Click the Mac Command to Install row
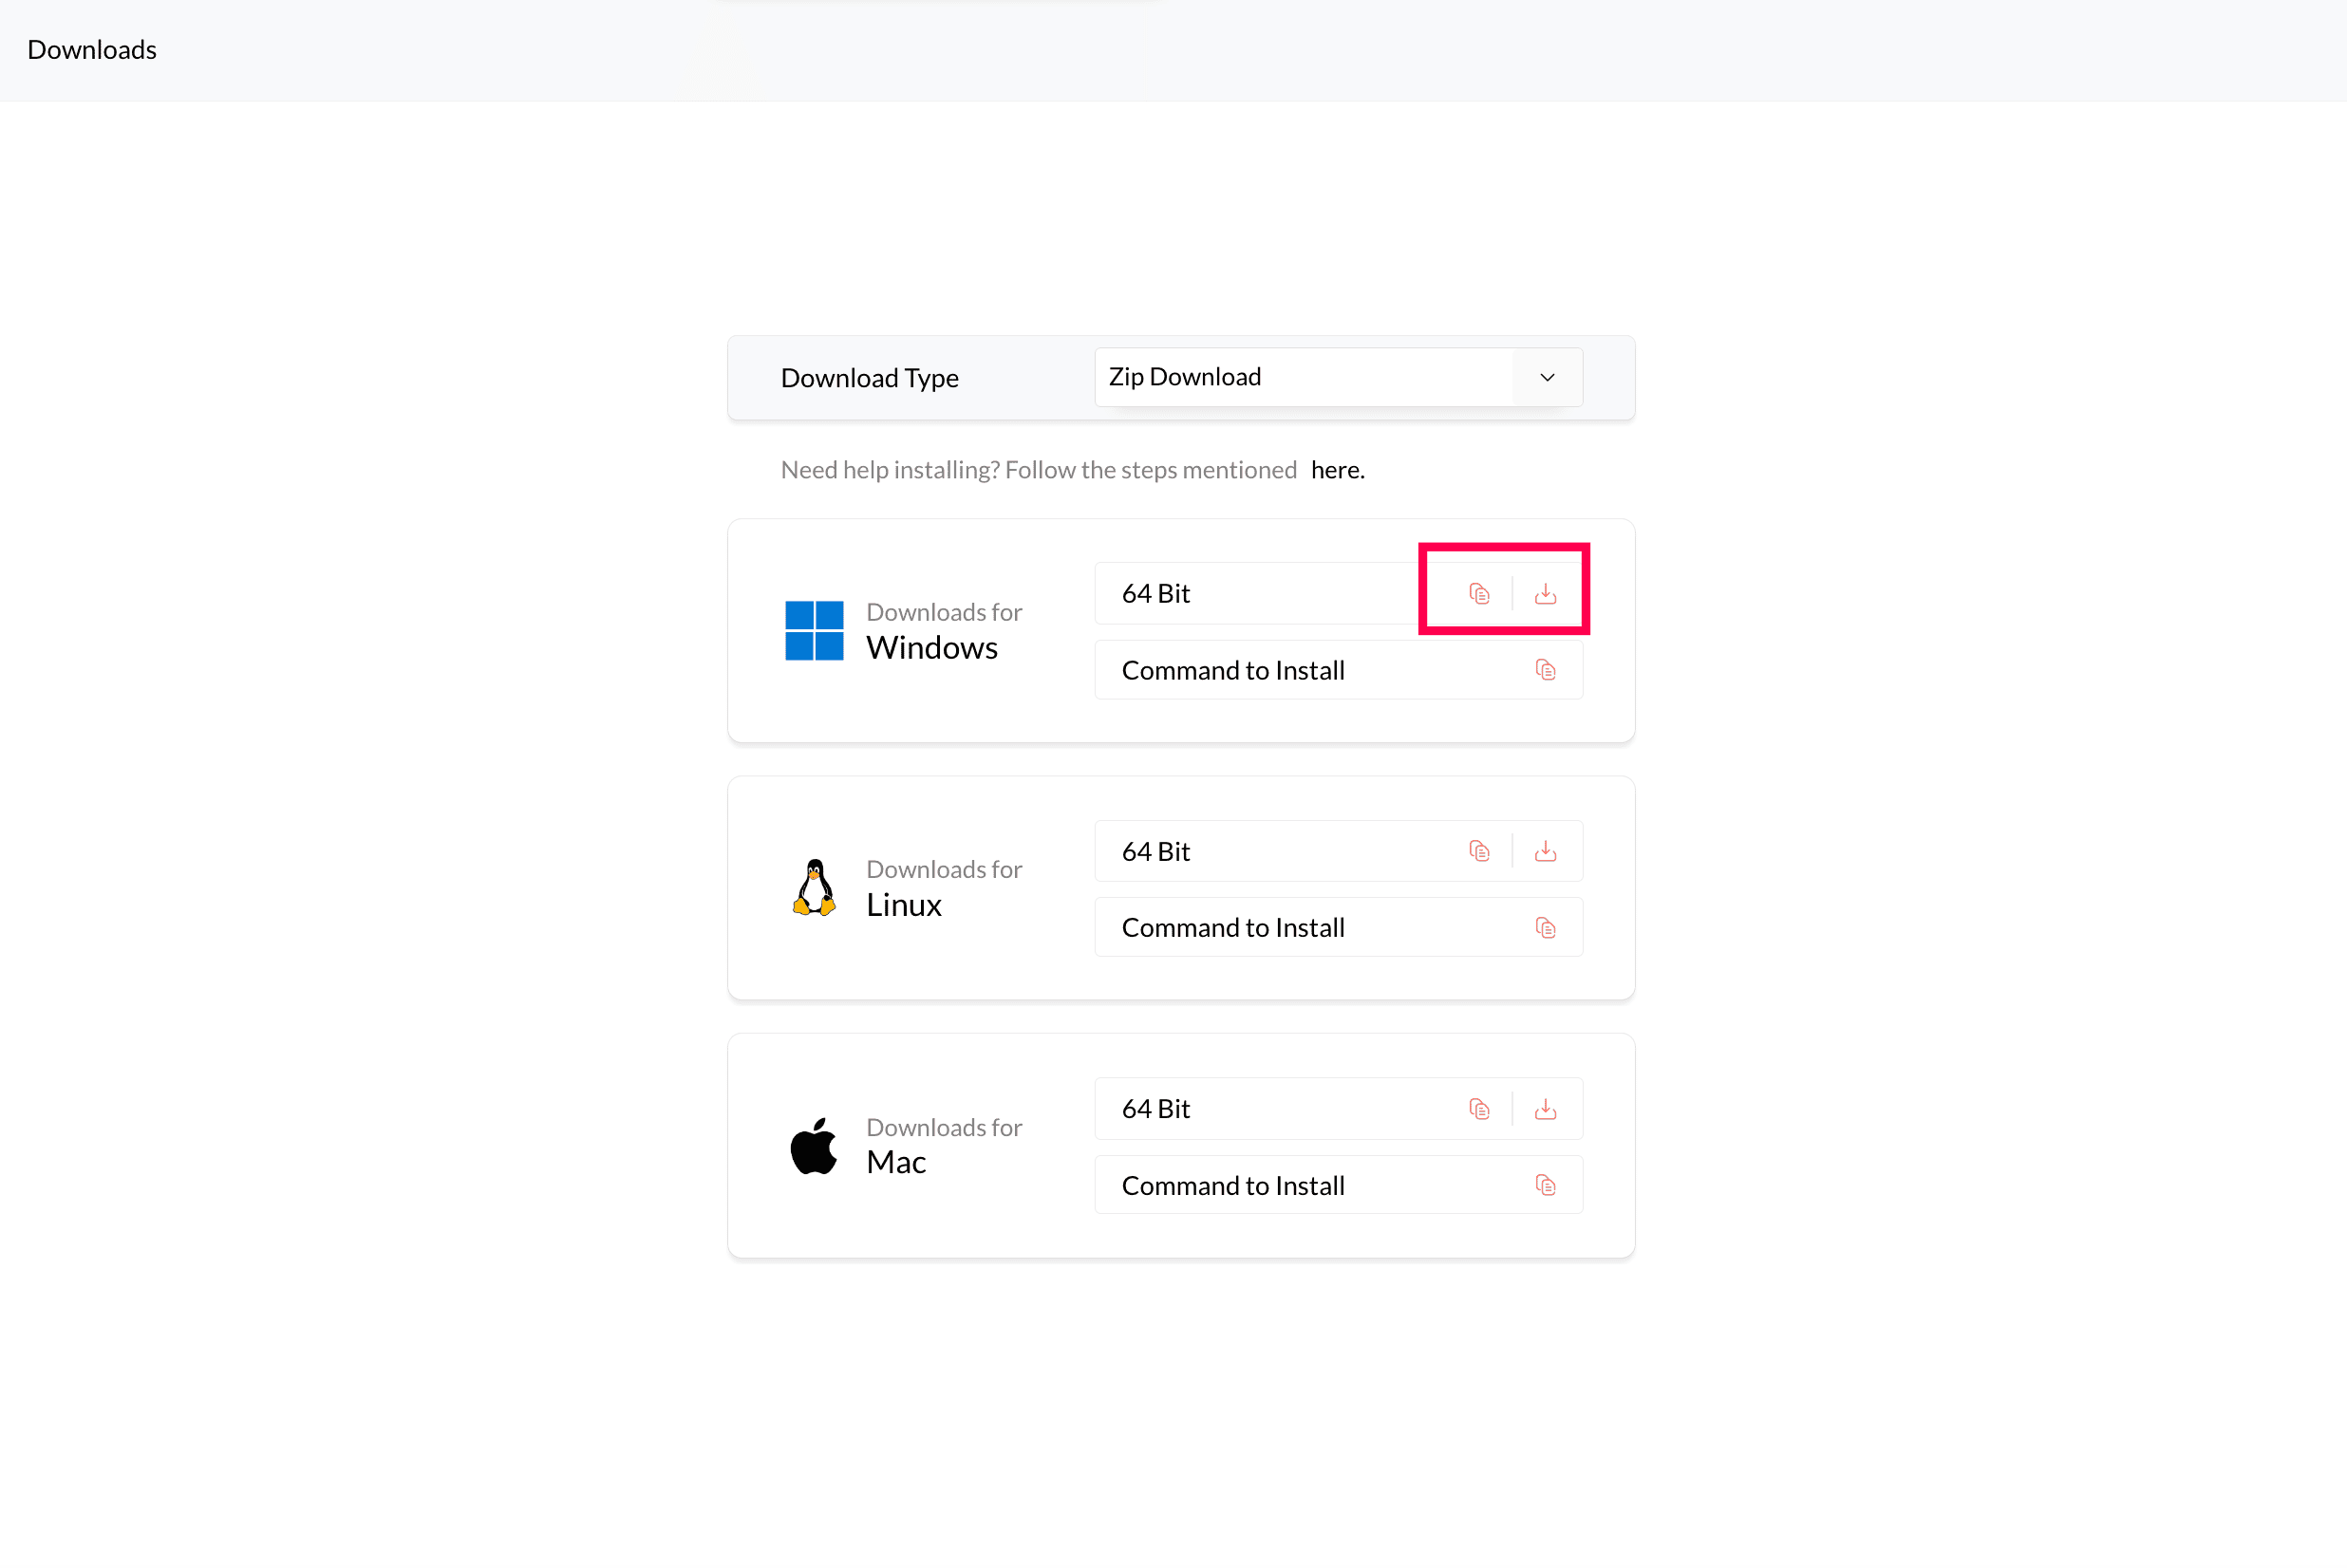The image size is (2347, 1568). pyautogui.click(x=1233, y=1186)
